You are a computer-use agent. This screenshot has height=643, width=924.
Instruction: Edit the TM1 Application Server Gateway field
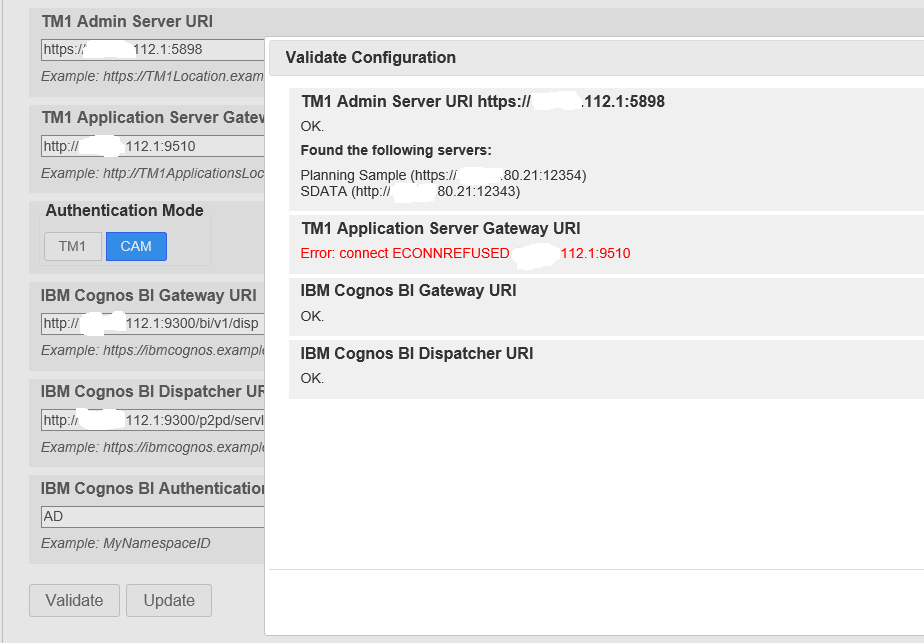153,146
